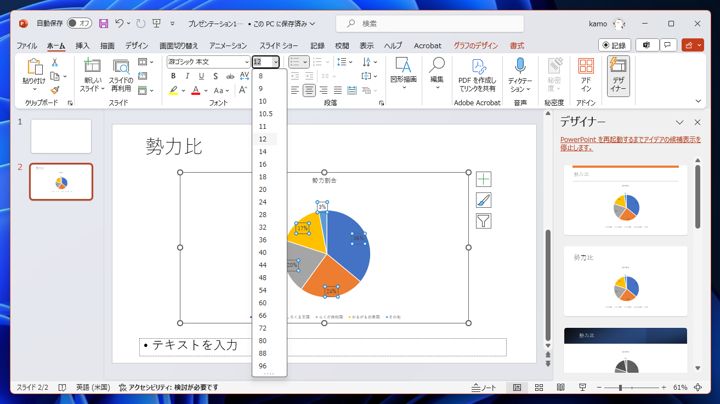Click fit slide to window icon
The width and height of the screenshot is (720, 404).
(698, 387)
